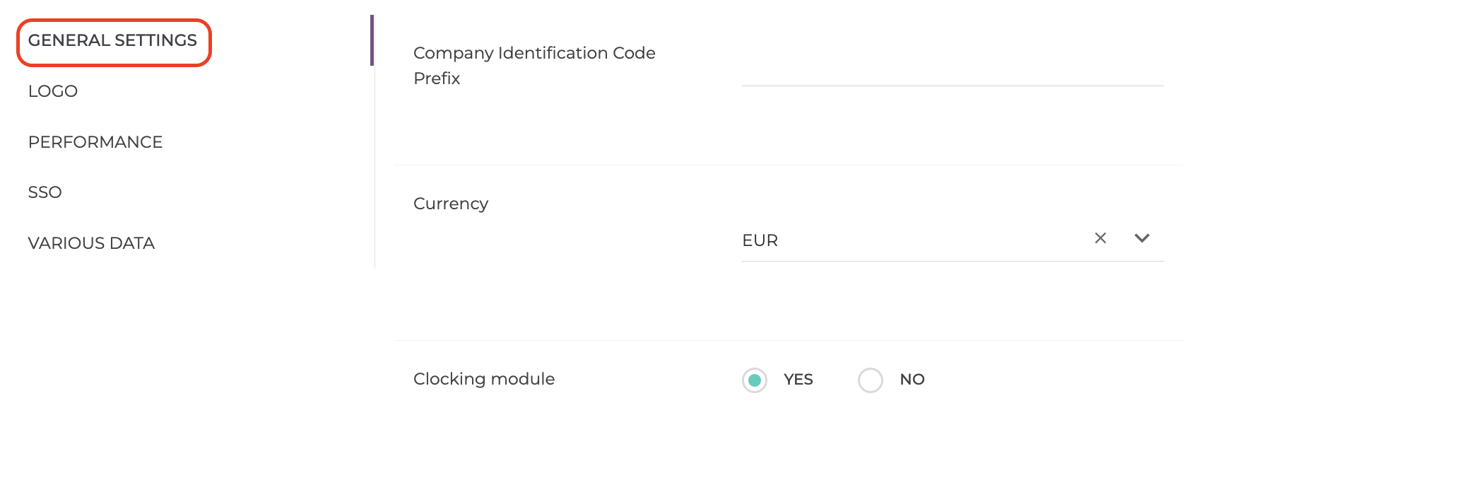Click the purple active-section indicator bar
This screenshot has height=485, width=1474.
pos(372,41)
